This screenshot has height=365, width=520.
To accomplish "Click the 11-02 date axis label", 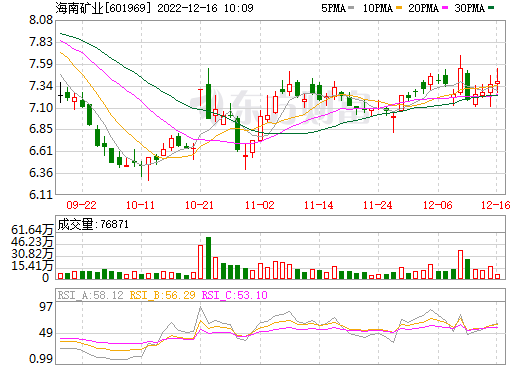I will [259, 205].
